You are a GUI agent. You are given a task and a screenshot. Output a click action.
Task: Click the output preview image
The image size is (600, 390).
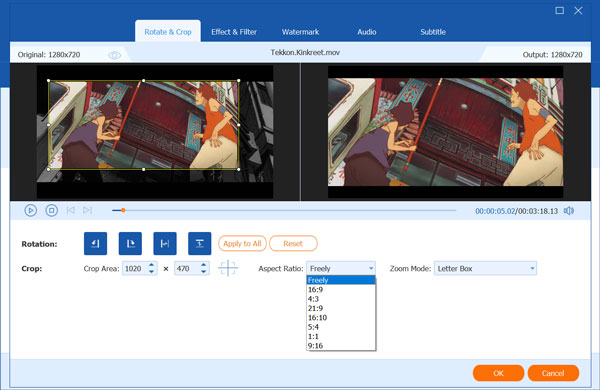[445, 132]
